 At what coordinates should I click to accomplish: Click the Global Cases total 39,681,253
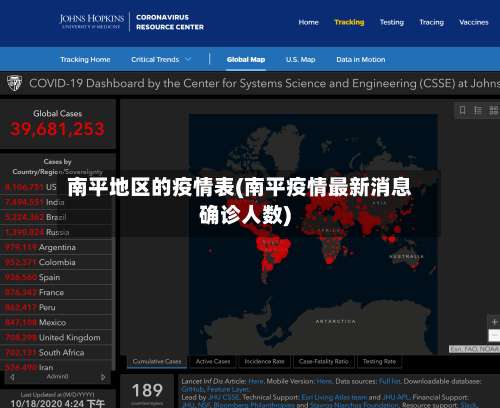tap(57, 129)
